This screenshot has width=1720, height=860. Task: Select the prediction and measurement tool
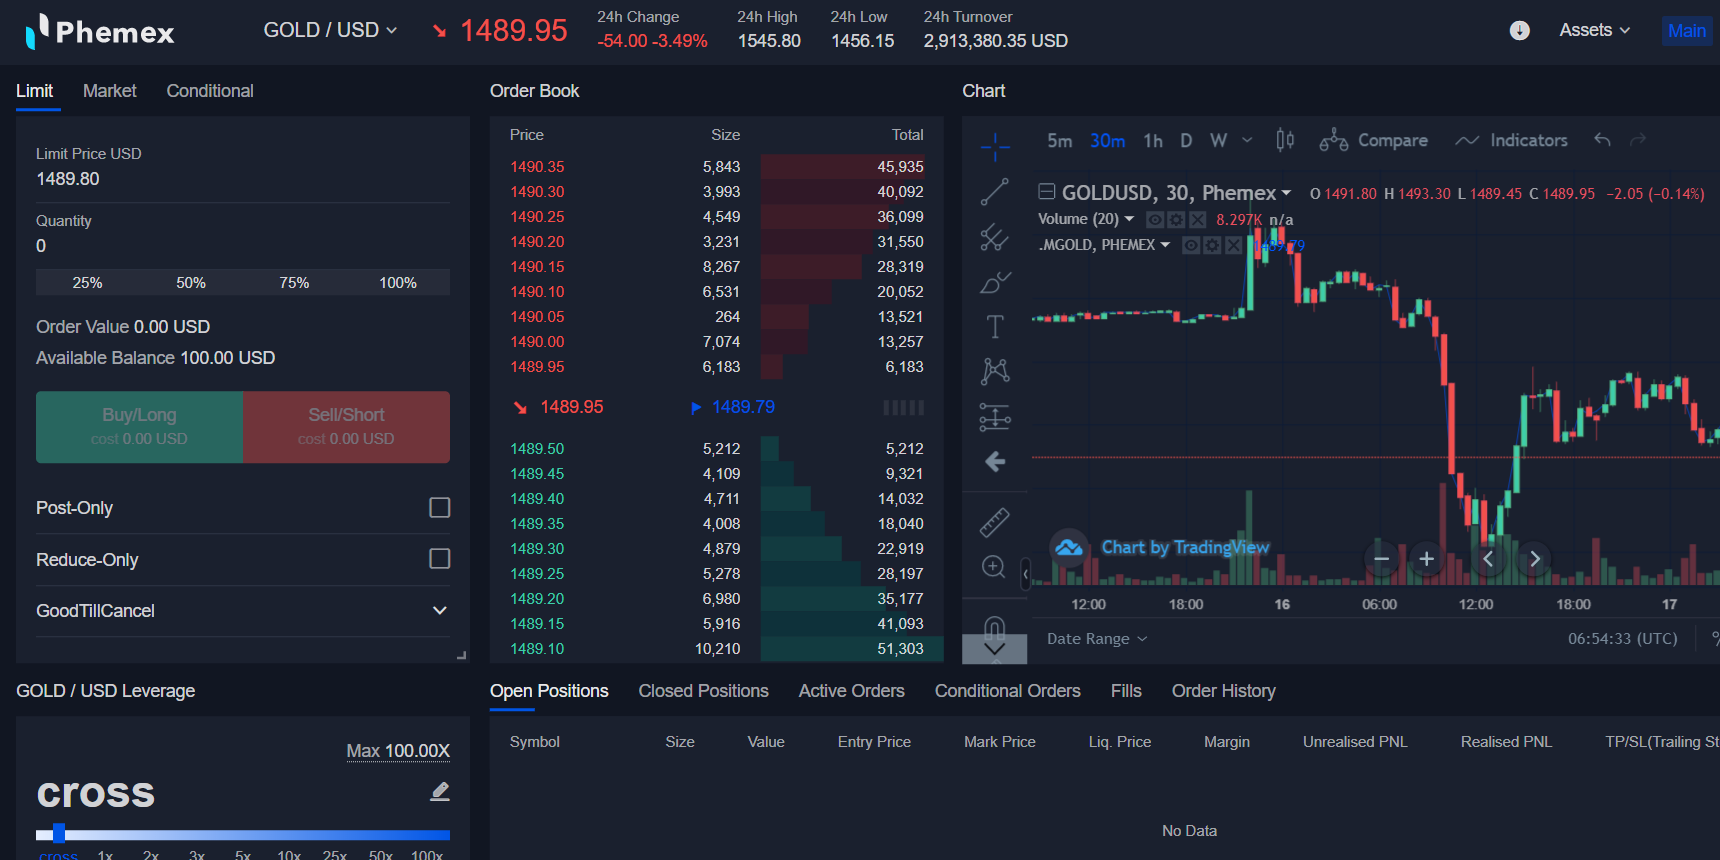click(995, 417)
